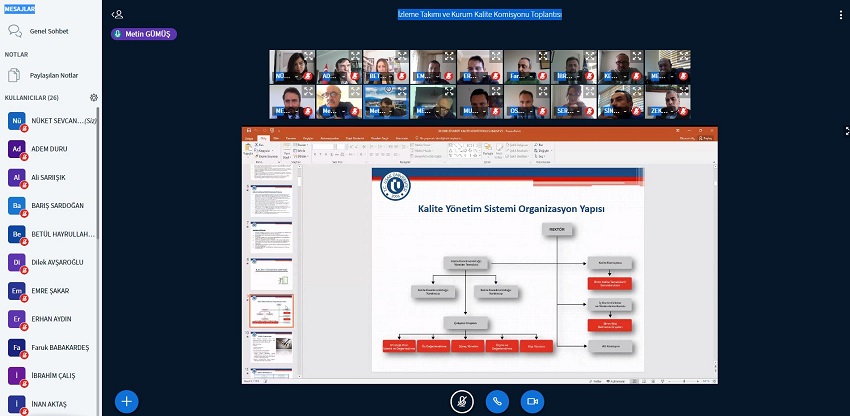
Task: Unmute the microphone in the bottom bar
Action: click(461, 401)
